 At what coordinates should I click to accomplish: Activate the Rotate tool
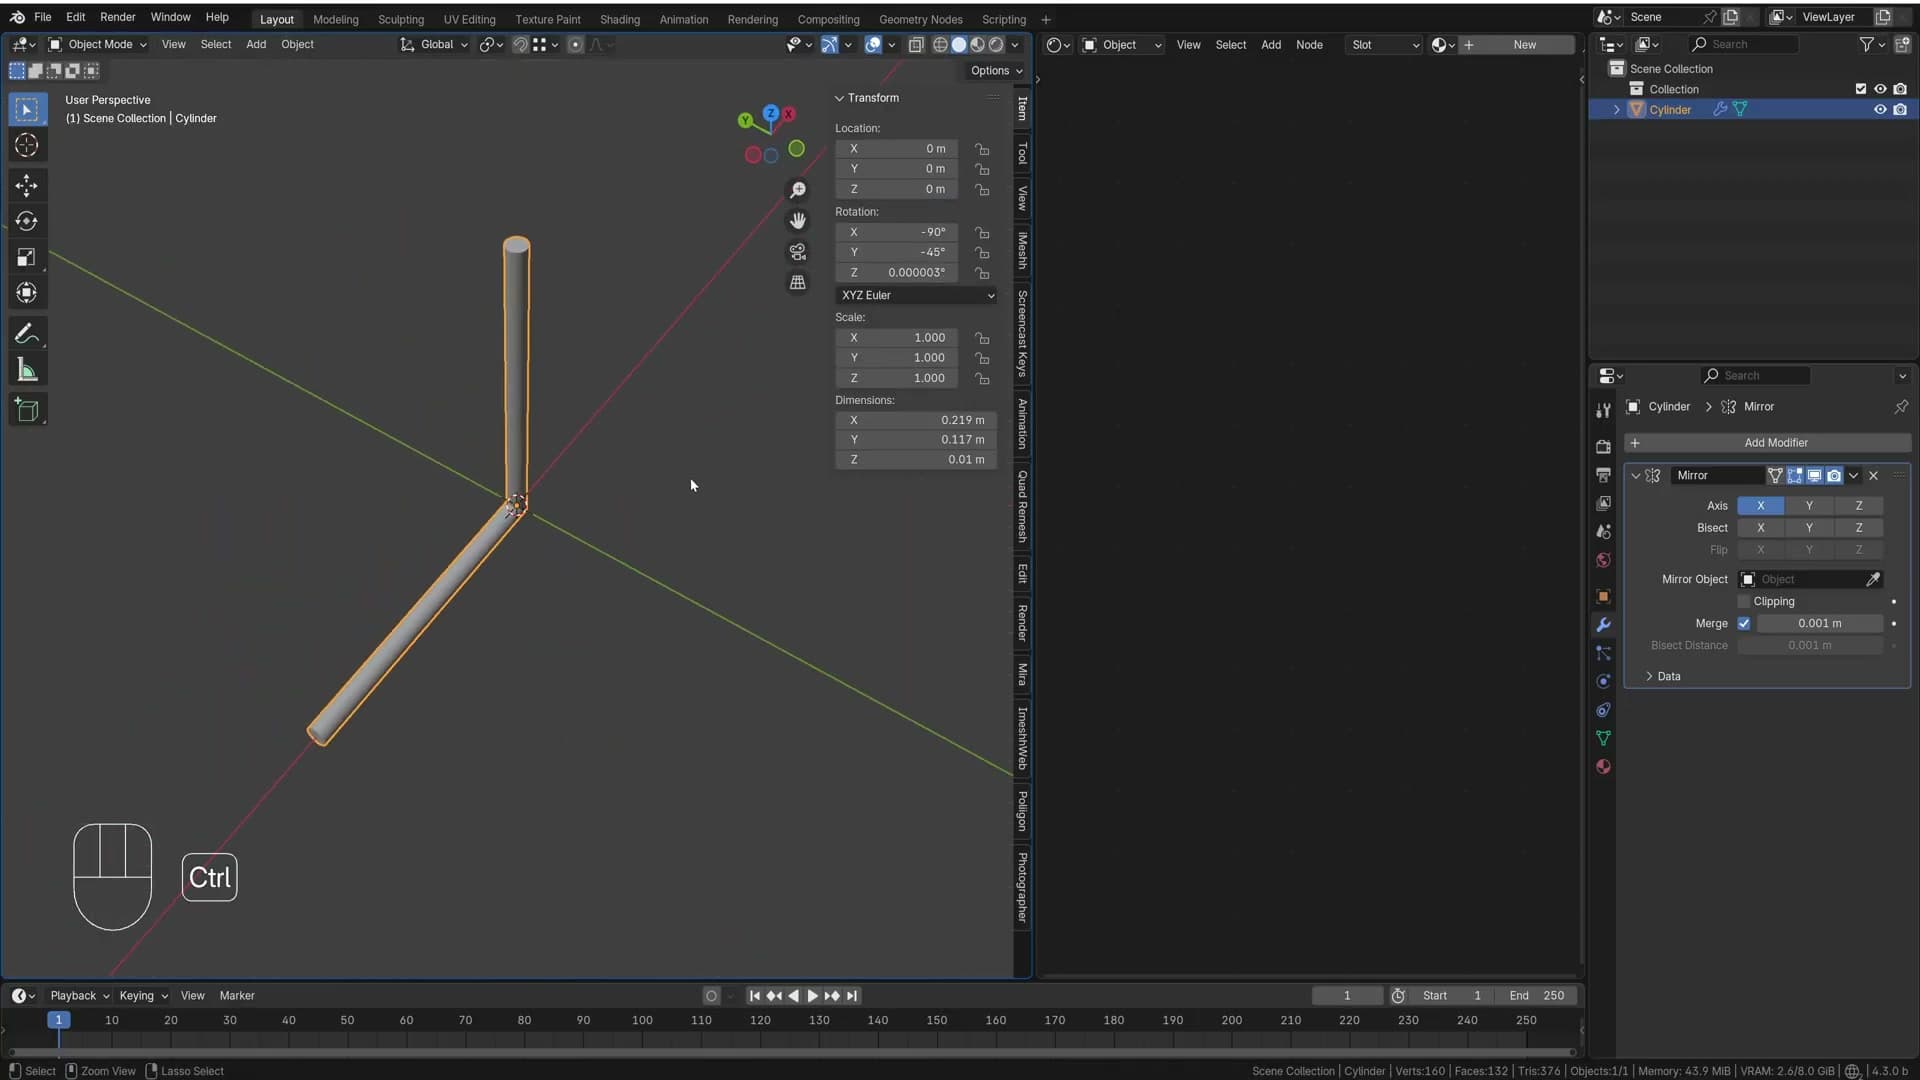[27, 221]
